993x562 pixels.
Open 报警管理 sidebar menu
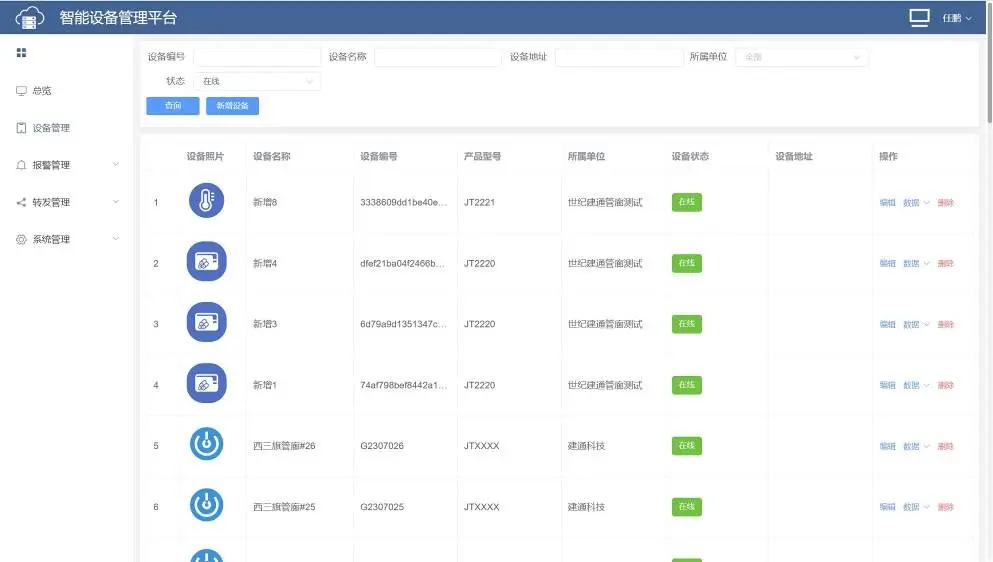[x=66, y=165]
